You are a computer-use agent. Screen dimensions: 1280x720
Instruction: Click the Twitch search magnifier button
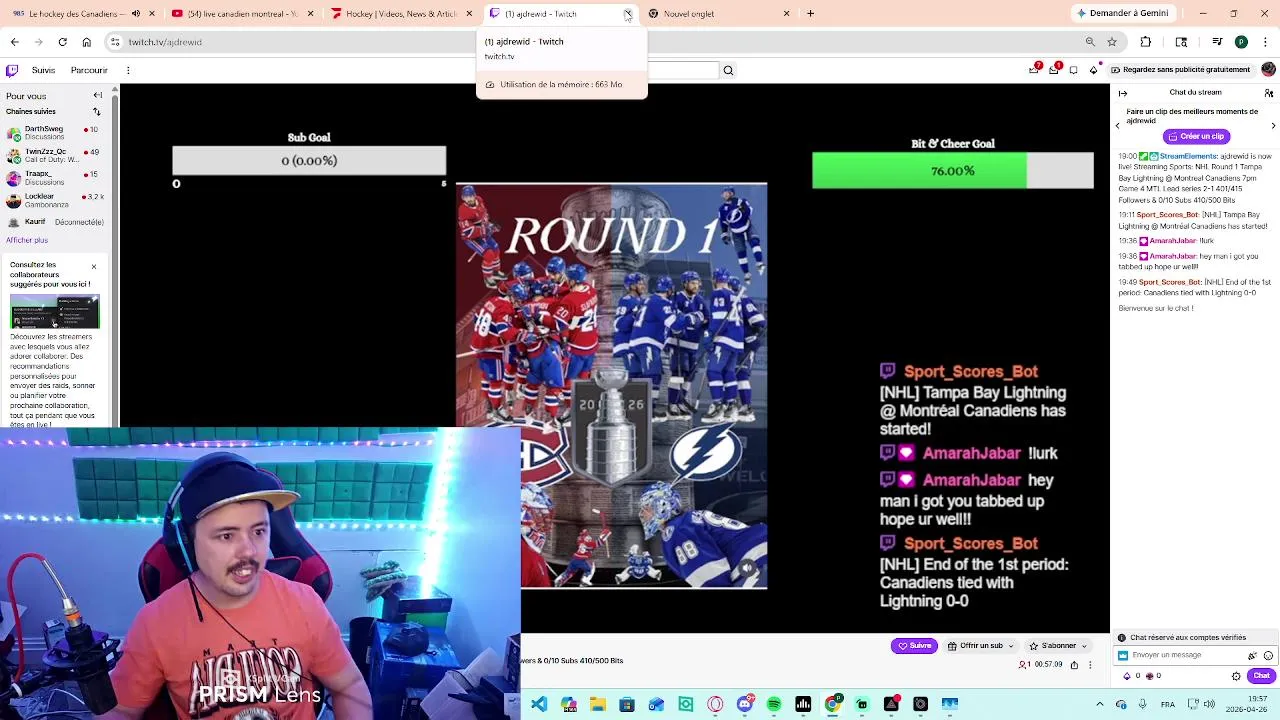click(728, 70)
